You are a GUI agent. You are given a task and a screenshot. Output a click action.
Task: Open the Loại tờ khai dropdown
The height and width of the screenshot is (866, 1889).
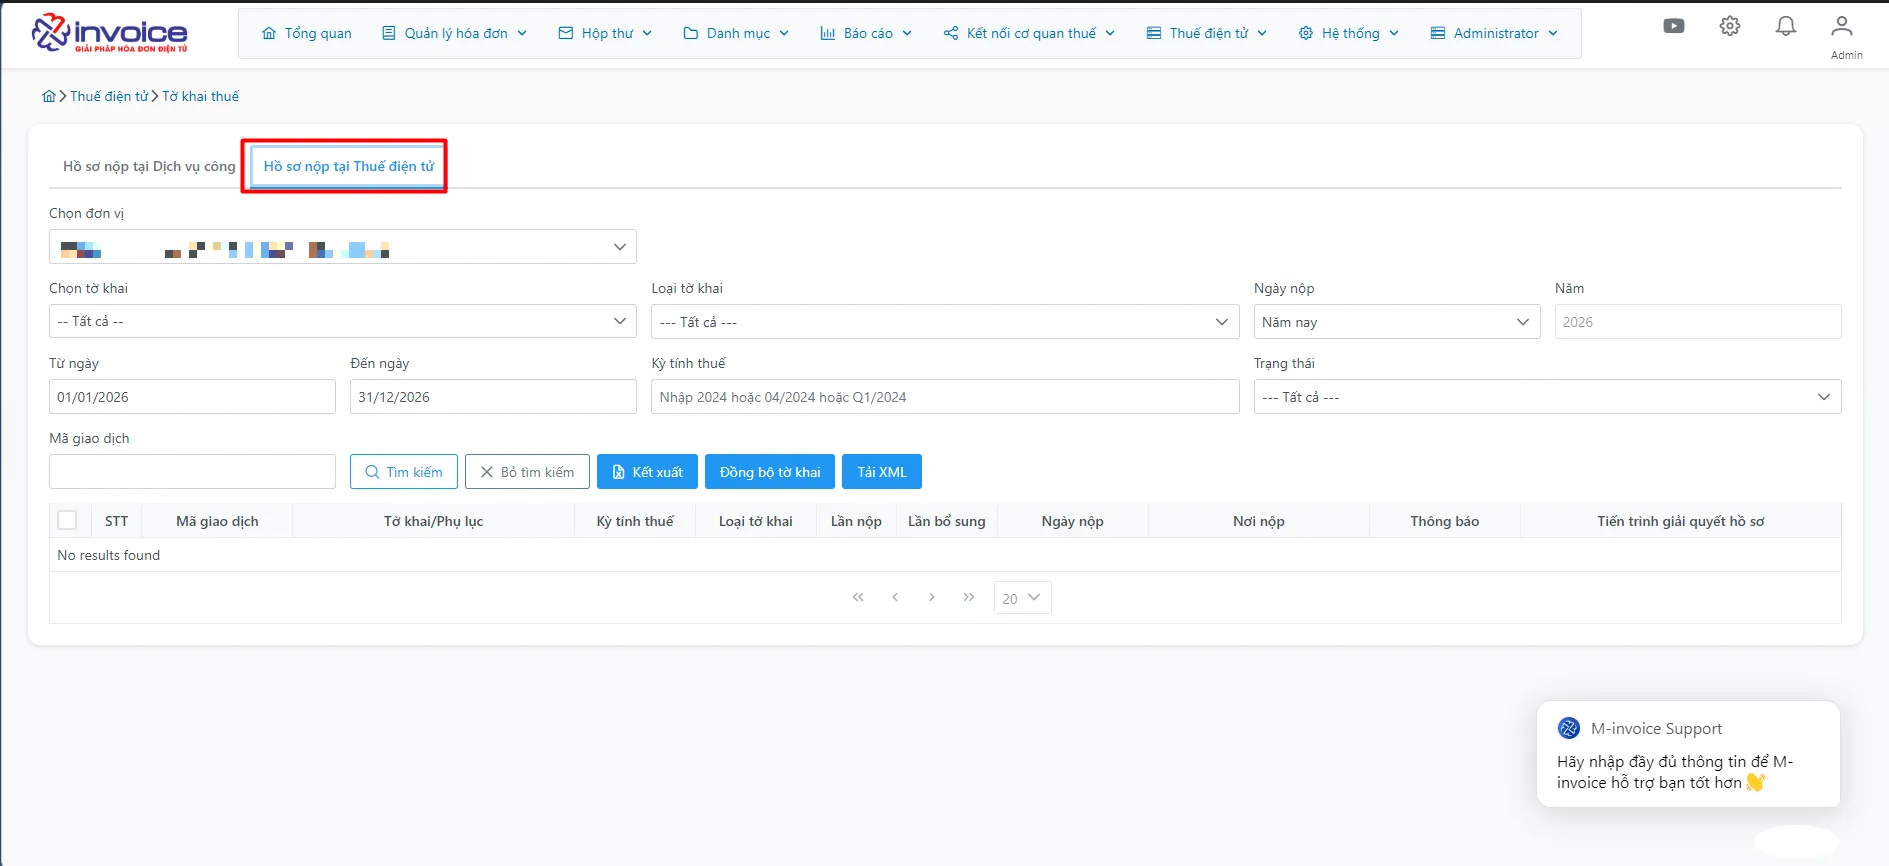[945, 321]
